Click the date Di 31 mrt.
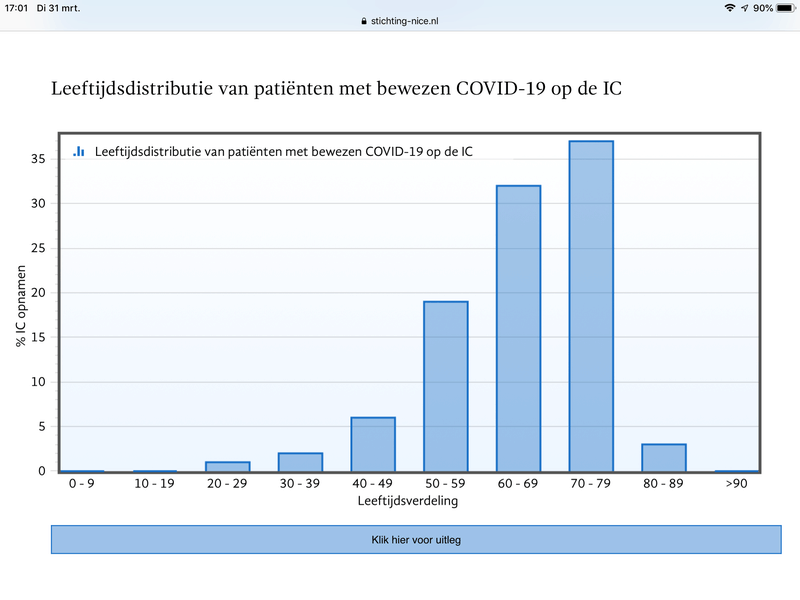The image size is (800, 600). (x=57, y=8)
